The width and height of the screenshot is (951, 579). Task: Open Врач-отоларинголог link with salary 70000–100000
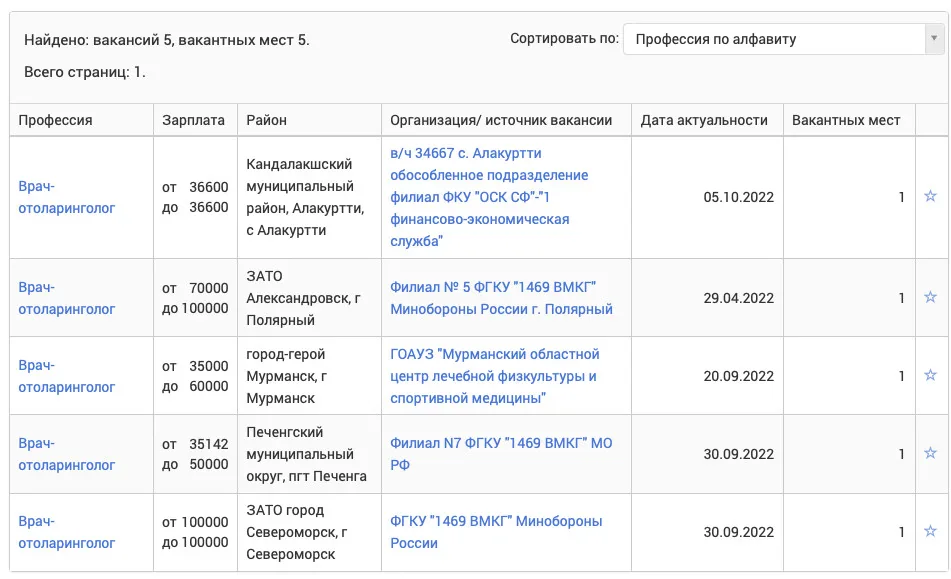[67, 298]
